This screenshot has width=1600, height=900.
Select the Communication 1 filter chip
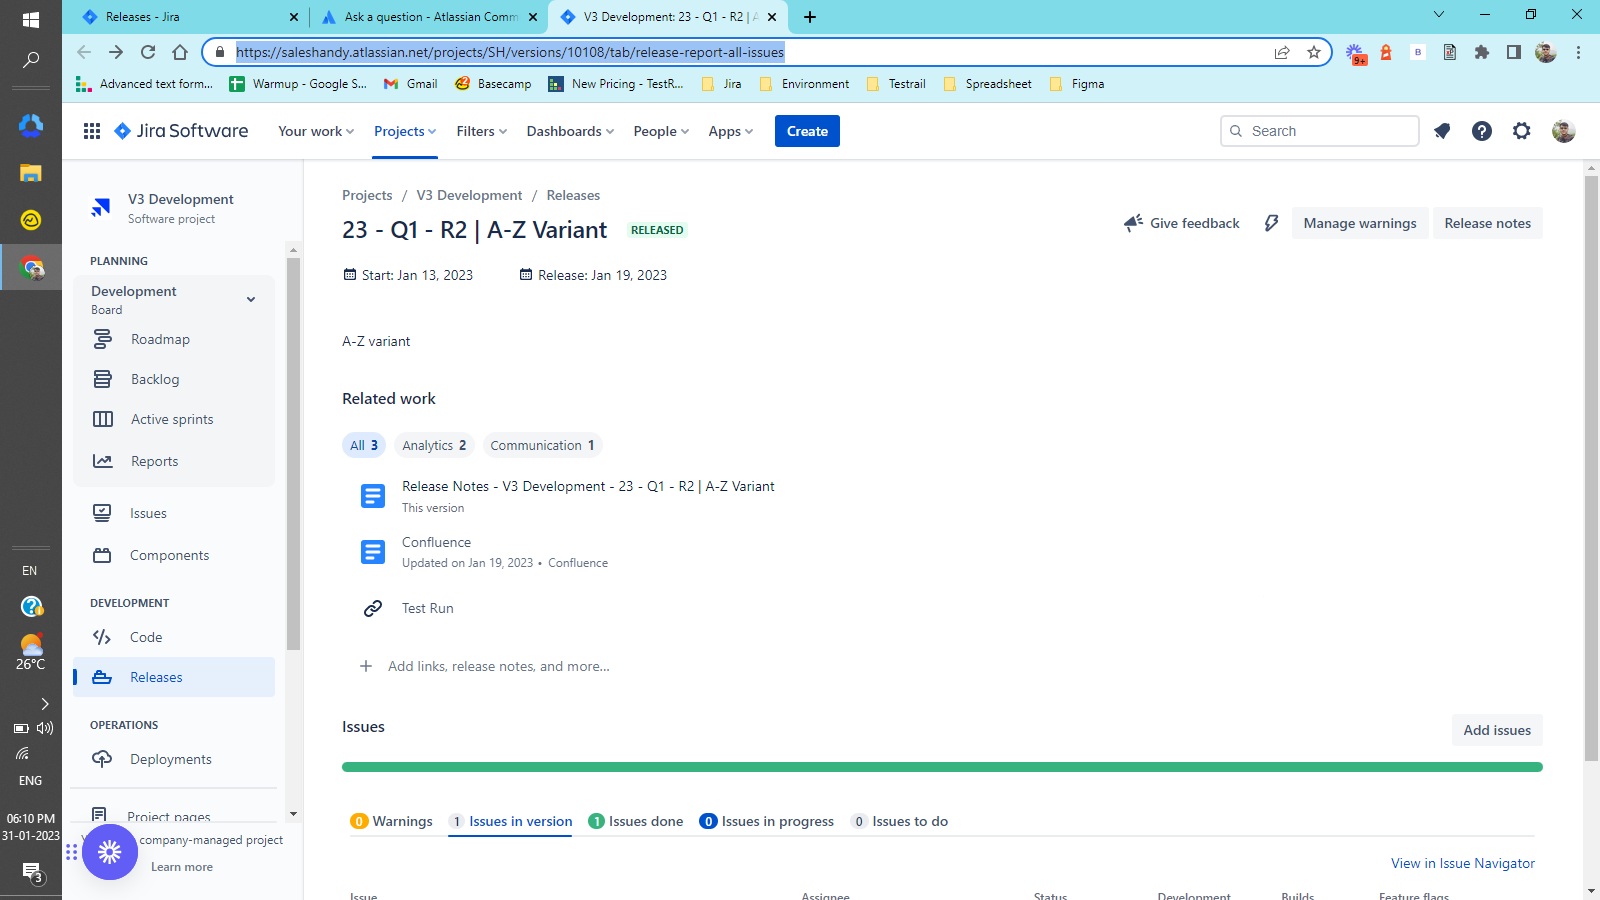542,445
